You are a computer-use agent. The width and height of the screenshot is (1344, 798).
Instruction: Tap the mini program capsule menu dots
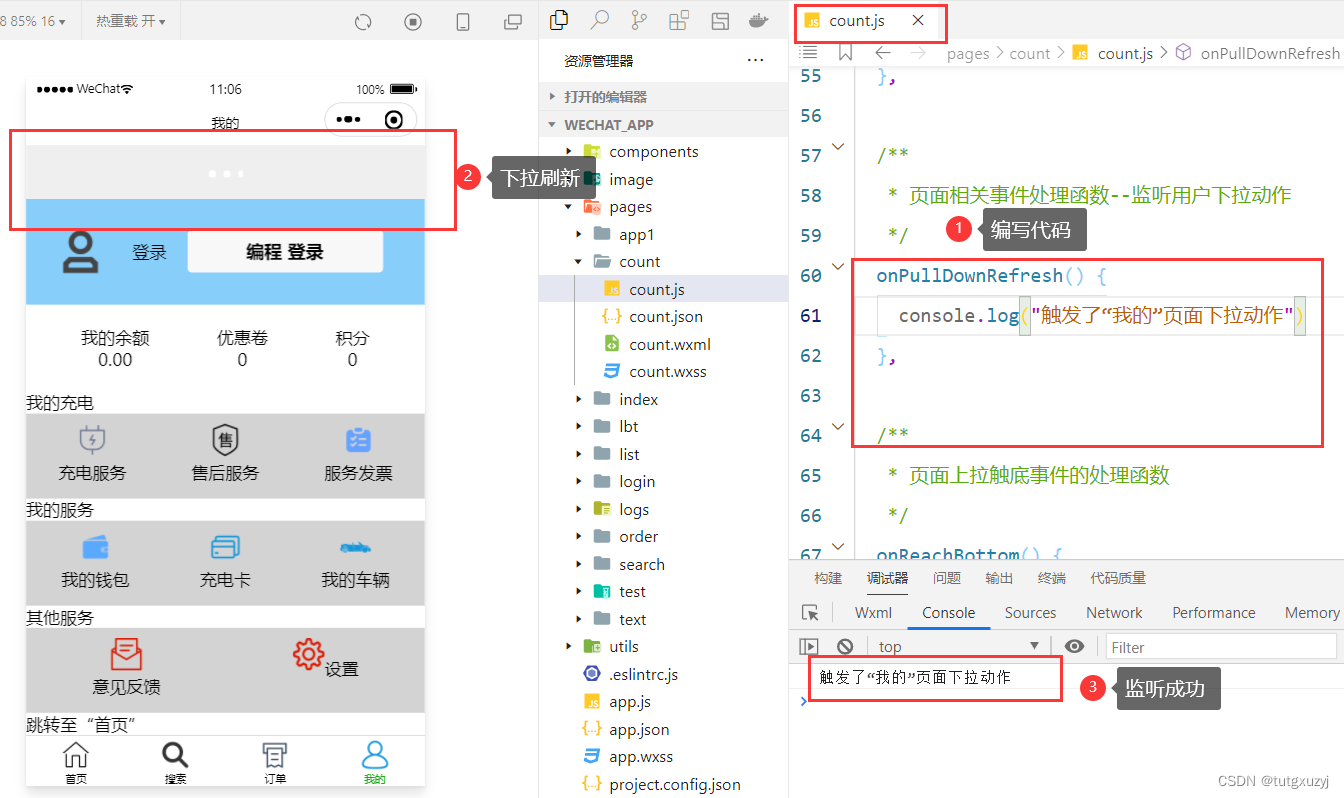point(349,119)
